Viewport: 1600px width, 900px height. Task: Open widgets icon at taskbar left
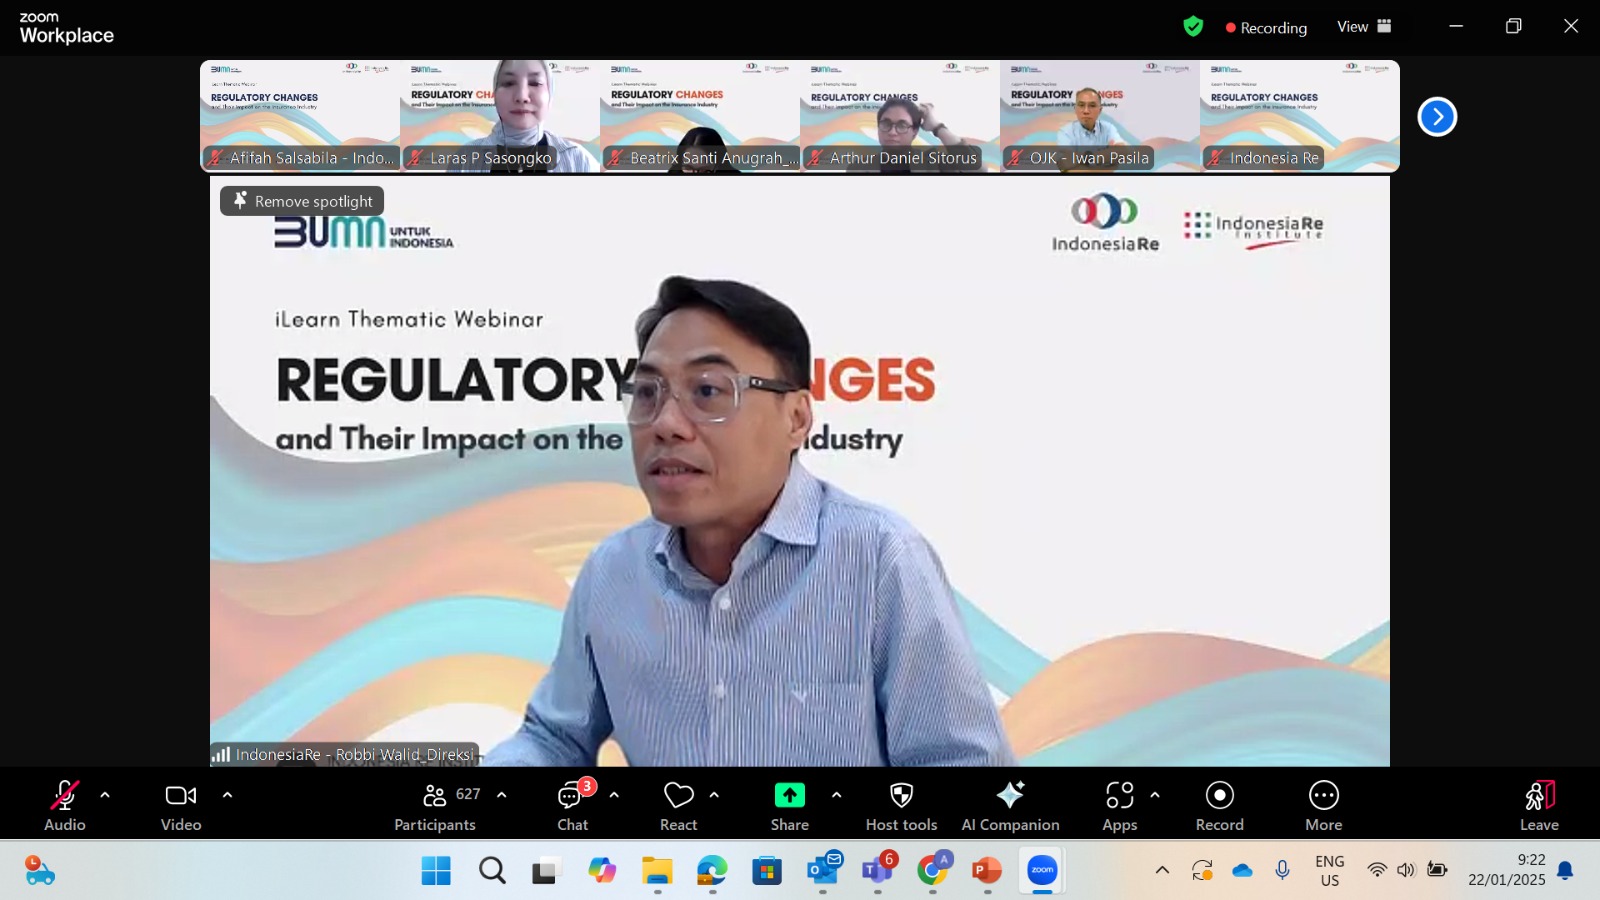[x=39, y=871]
